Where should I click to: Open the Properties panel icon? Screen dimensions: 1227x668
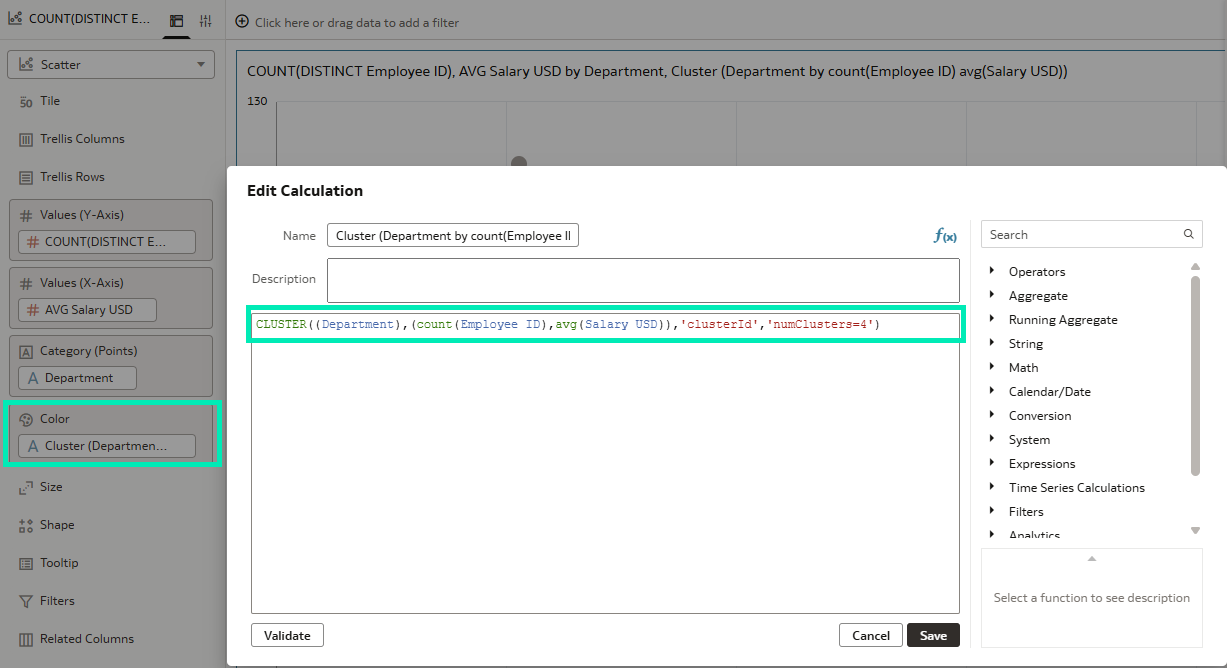tap(206, 20)
